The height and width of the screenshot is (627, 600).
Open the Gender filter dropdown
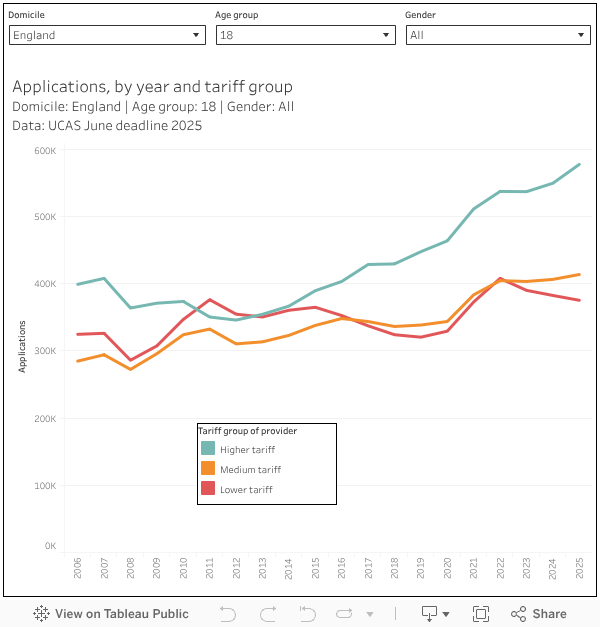click(498, 35)
